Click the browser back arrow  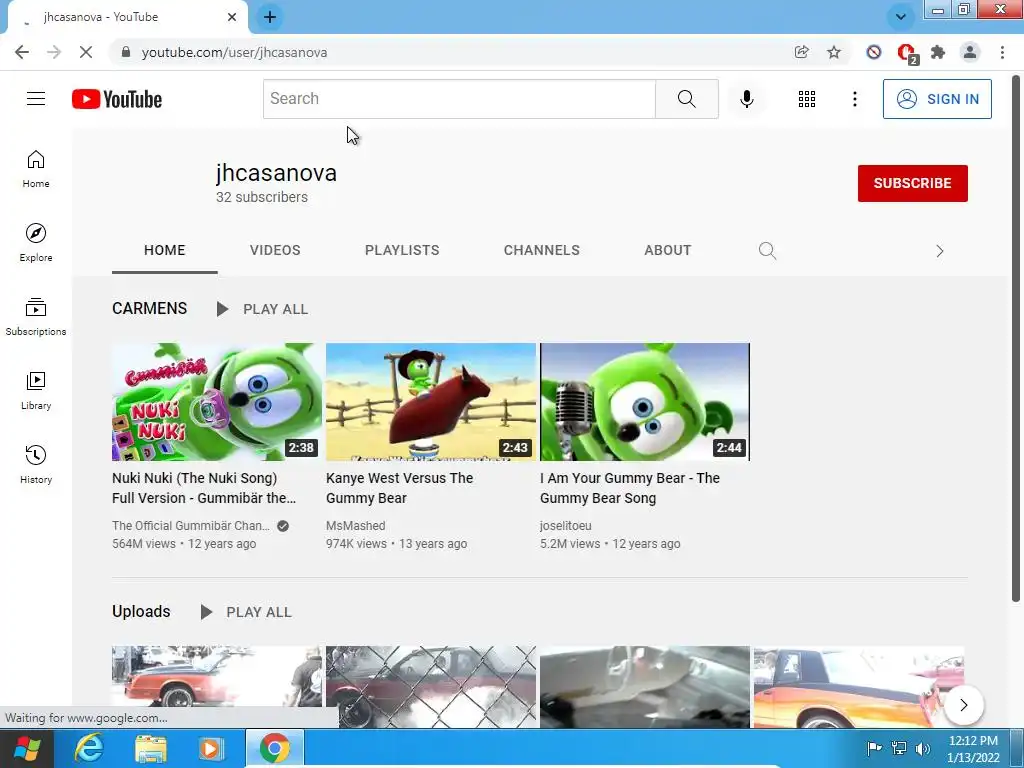click(x=22, y=52)
